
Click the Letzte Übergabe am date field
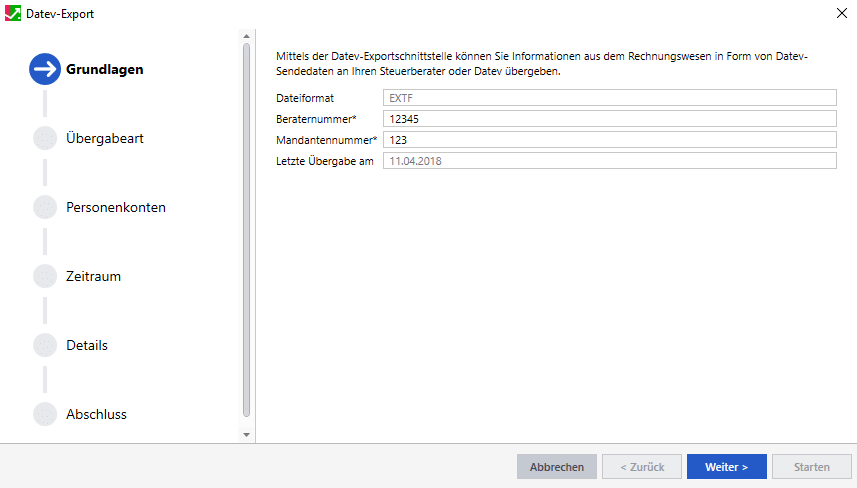pos(609,161)
